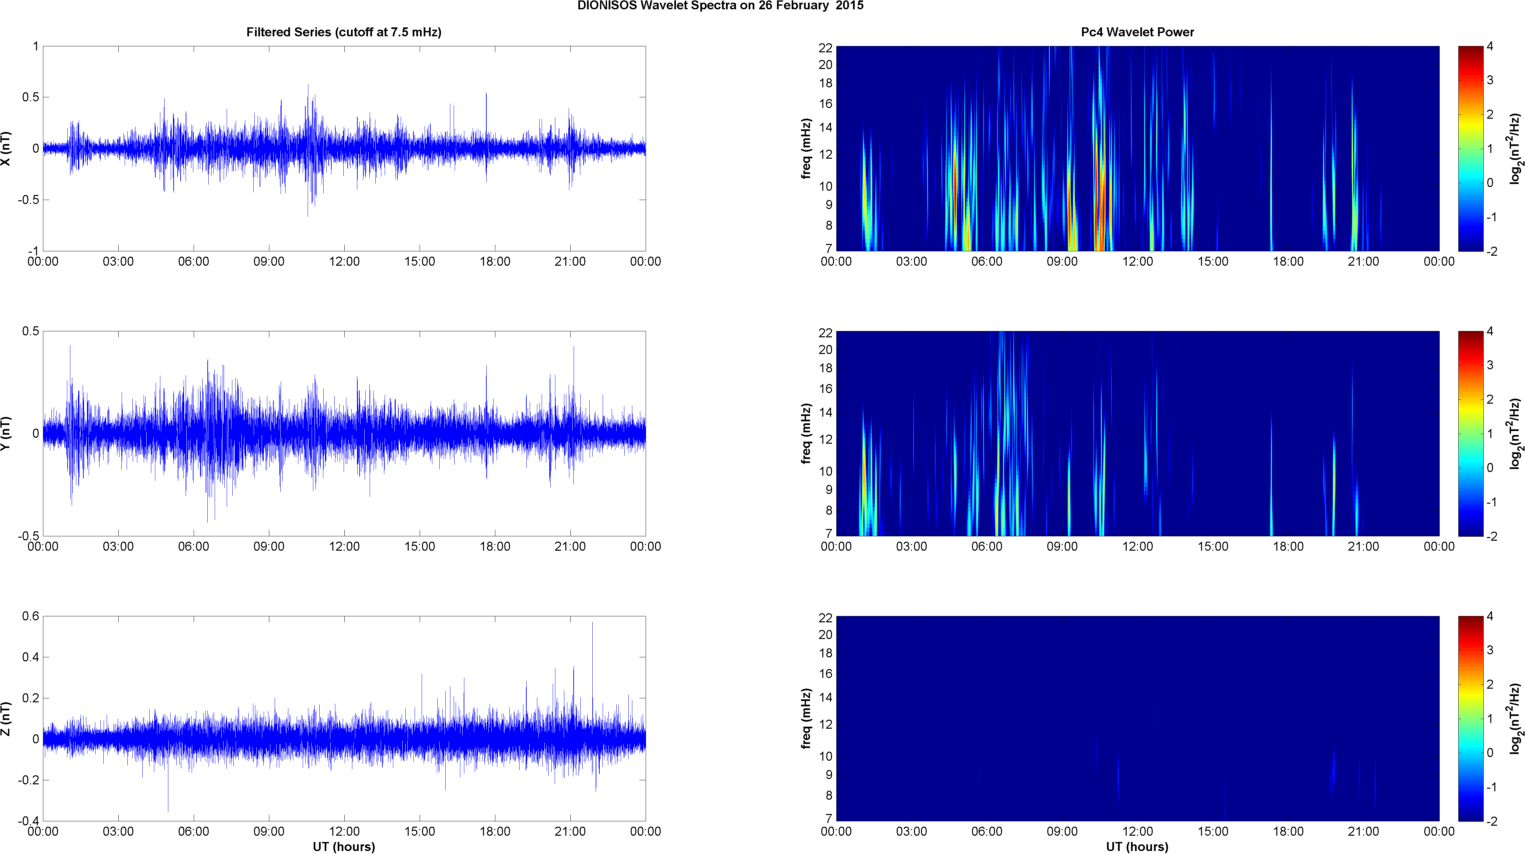Click the '4' value on the top colorbar scale

coord(1491,47)
